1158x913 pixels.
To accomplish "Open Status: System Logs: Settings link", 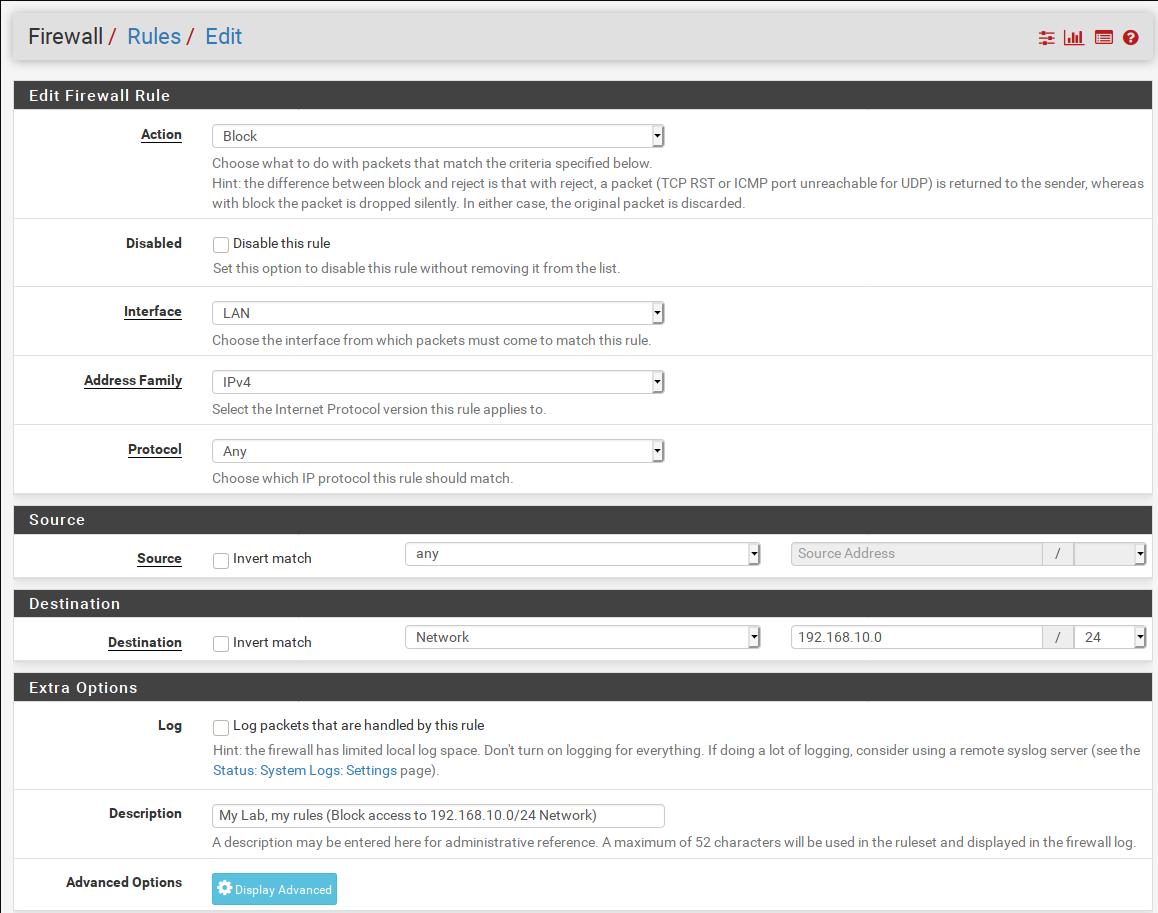I will coord(305,770).
